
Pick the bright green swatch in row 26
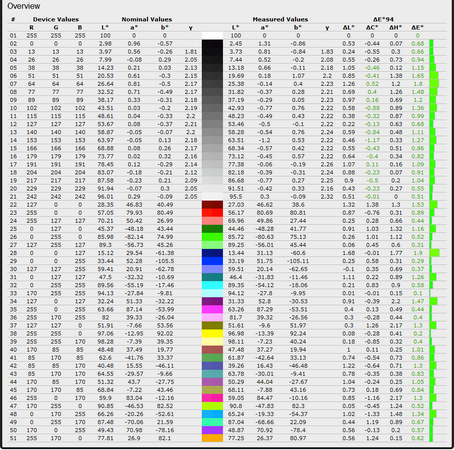click(x=212, y=237)
